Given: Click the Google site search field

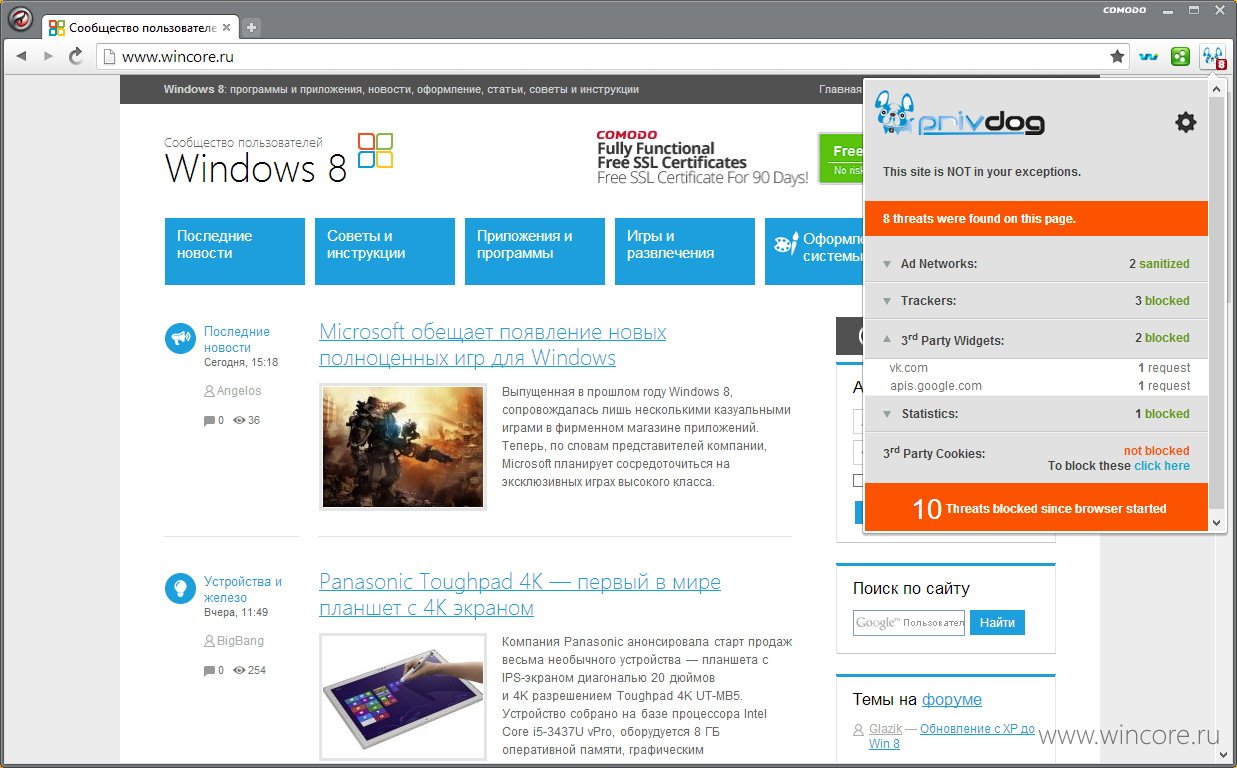Looking at the screenshot, I should point(909,622).
